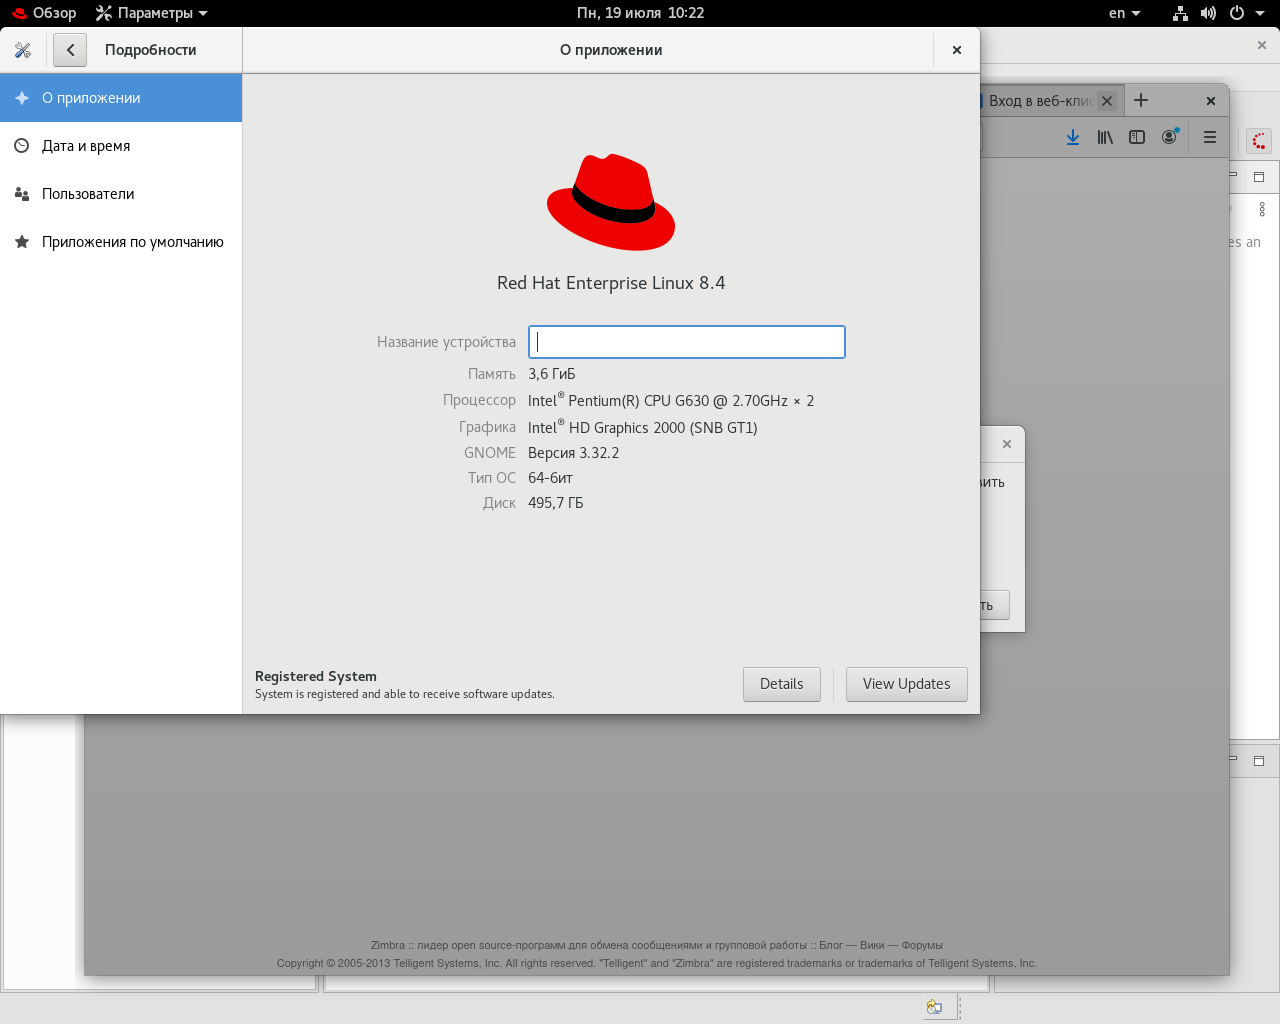Click the users icon beside Пользователи
This screenshot has height=1024, width=1280.
[x=21, y=194]
